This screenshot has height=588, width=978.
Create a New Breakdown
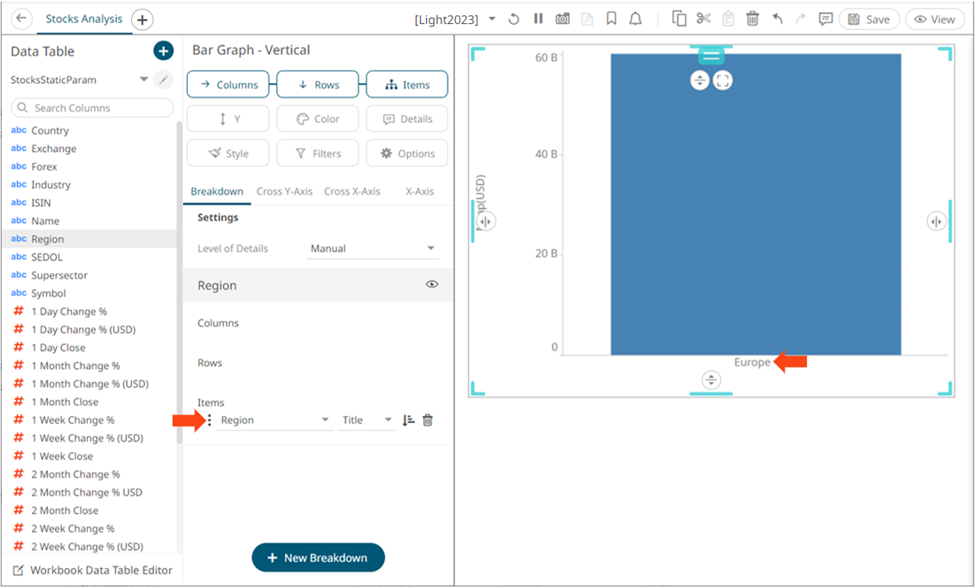318,557
